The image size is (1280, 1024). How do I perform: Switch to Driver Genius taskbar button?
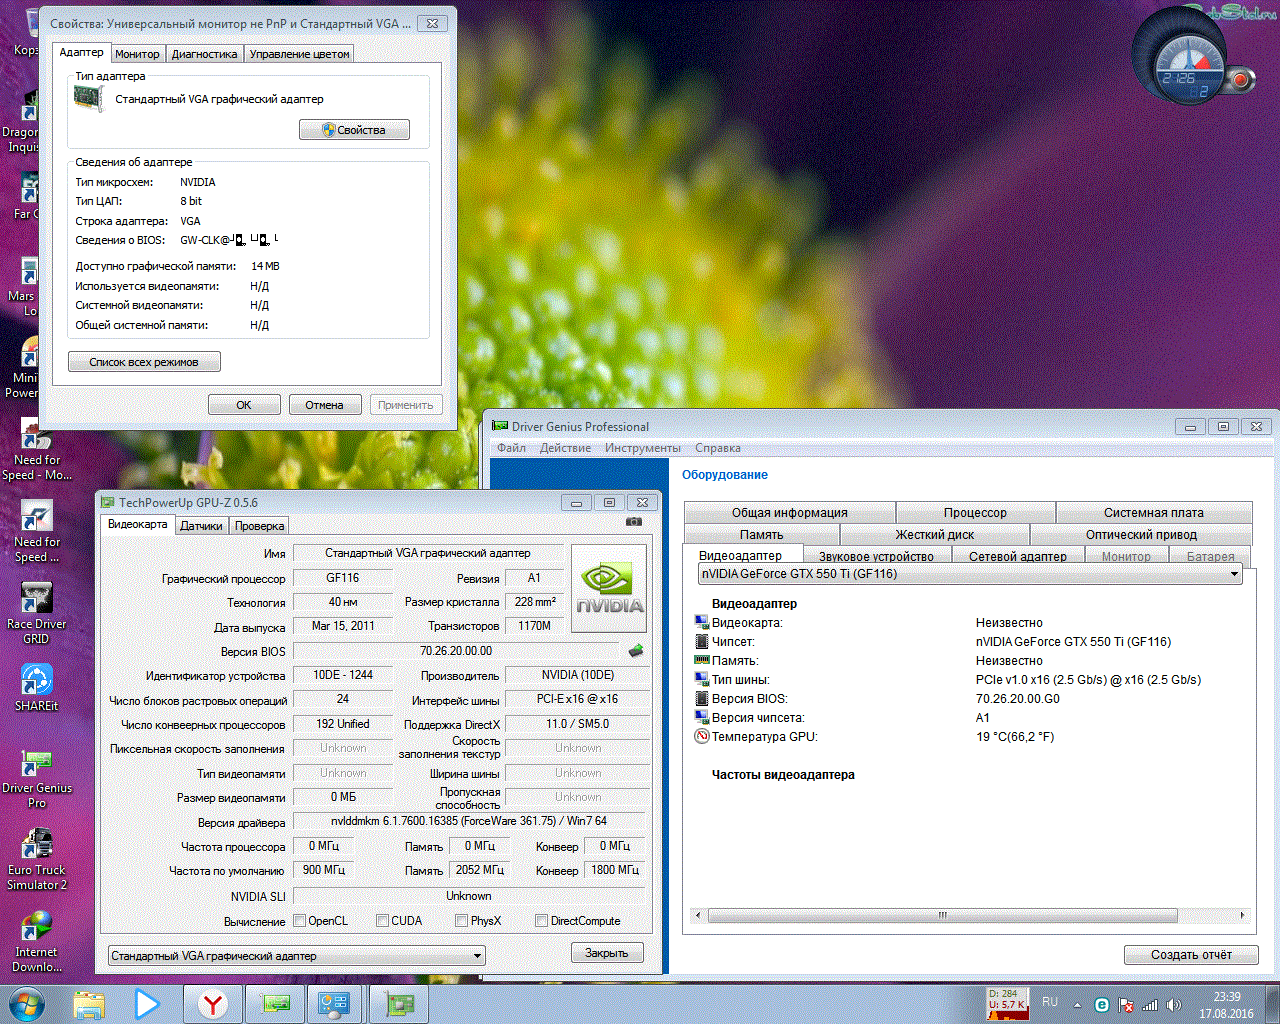tap(274, 1003)
